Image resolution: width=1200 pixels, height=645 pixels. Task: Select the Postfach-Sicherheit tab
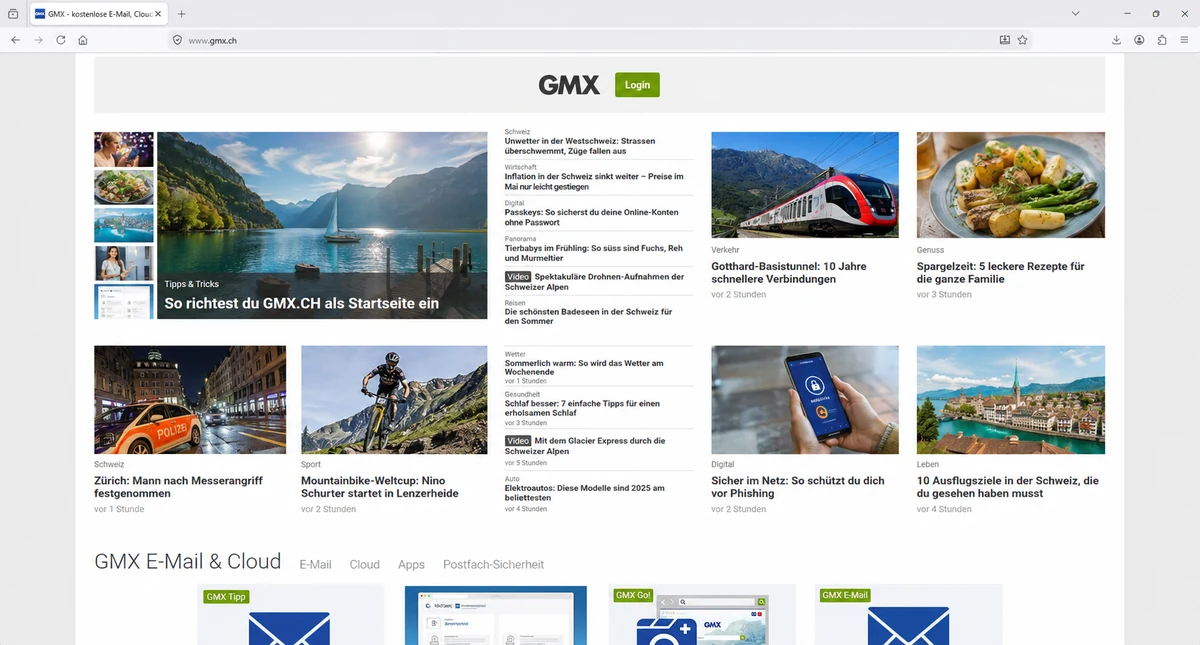[494, 565]
